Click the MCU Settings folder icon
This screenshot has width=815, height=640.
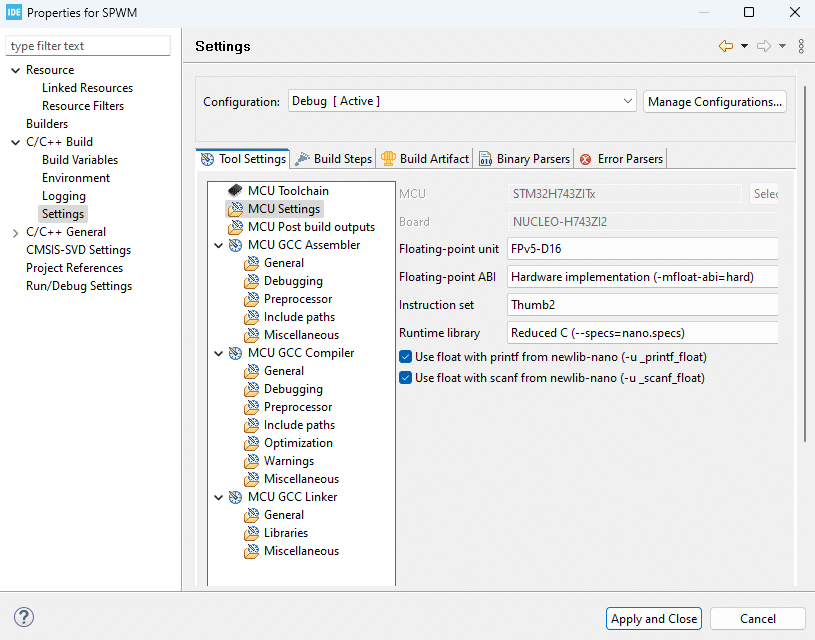click(x=235, y=209)
